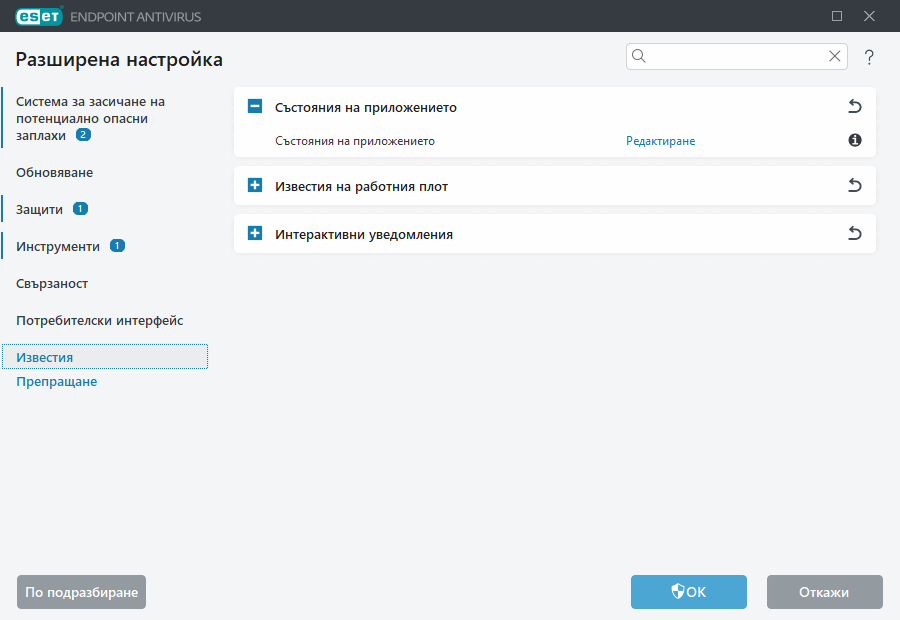
Task: Click revert icon for Известия на работния плот
Action: tap(855, 185)
